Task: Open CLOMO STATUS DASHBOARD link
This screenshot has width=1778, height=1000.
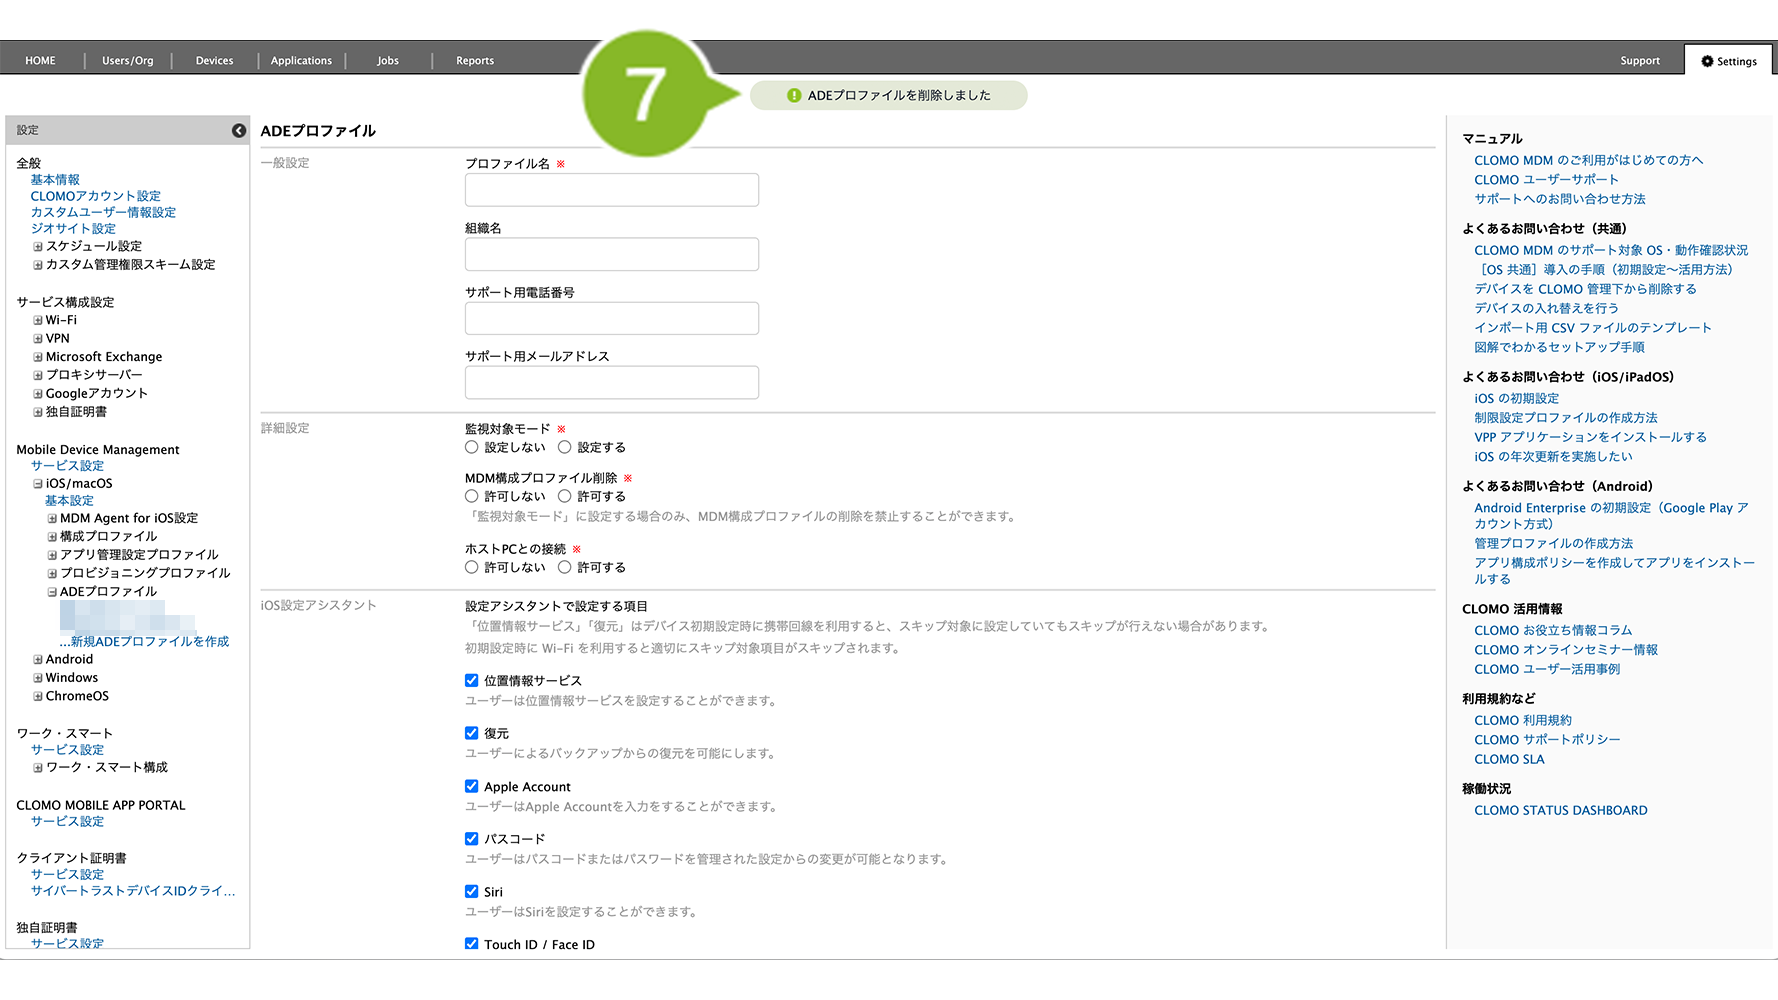Action: 1560,811
